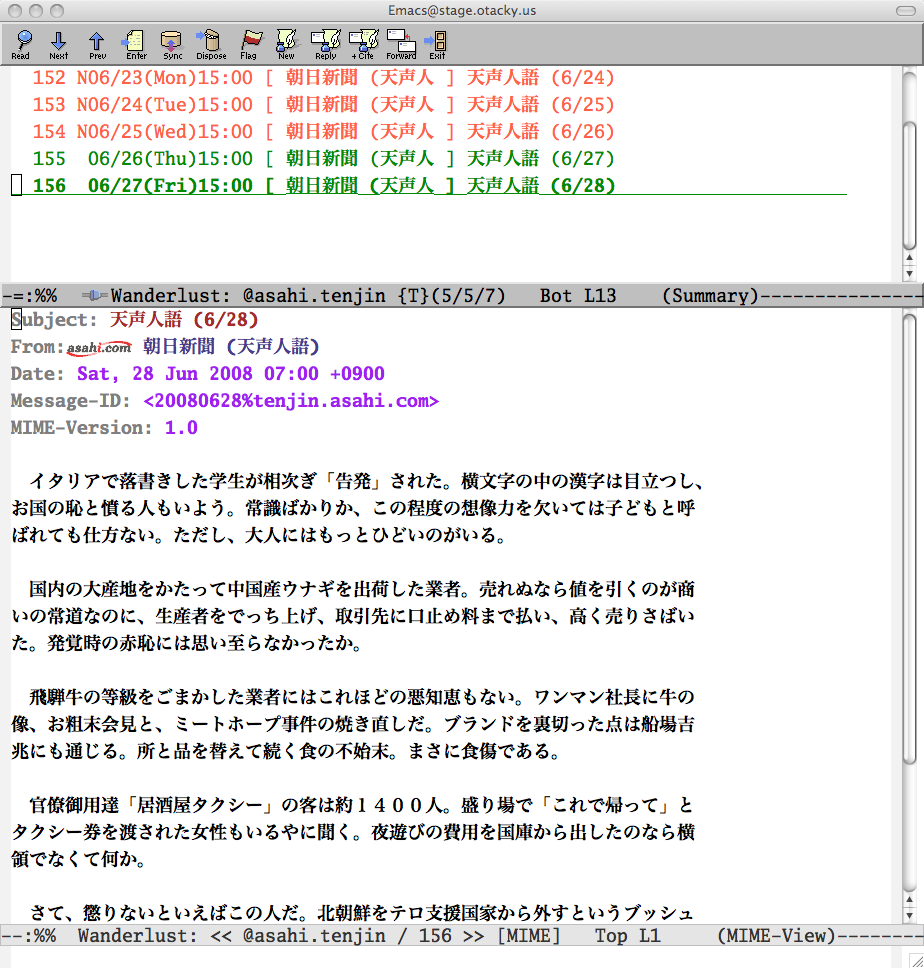Click the paragraph beginning 飛騨牛の等級を
The image size is (924, 968).
coord(353,724)
